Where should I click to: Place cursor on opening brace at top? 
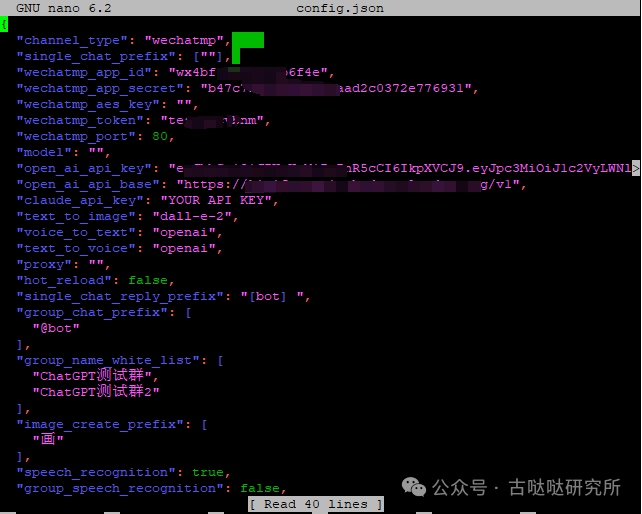(x=4, y=24)
